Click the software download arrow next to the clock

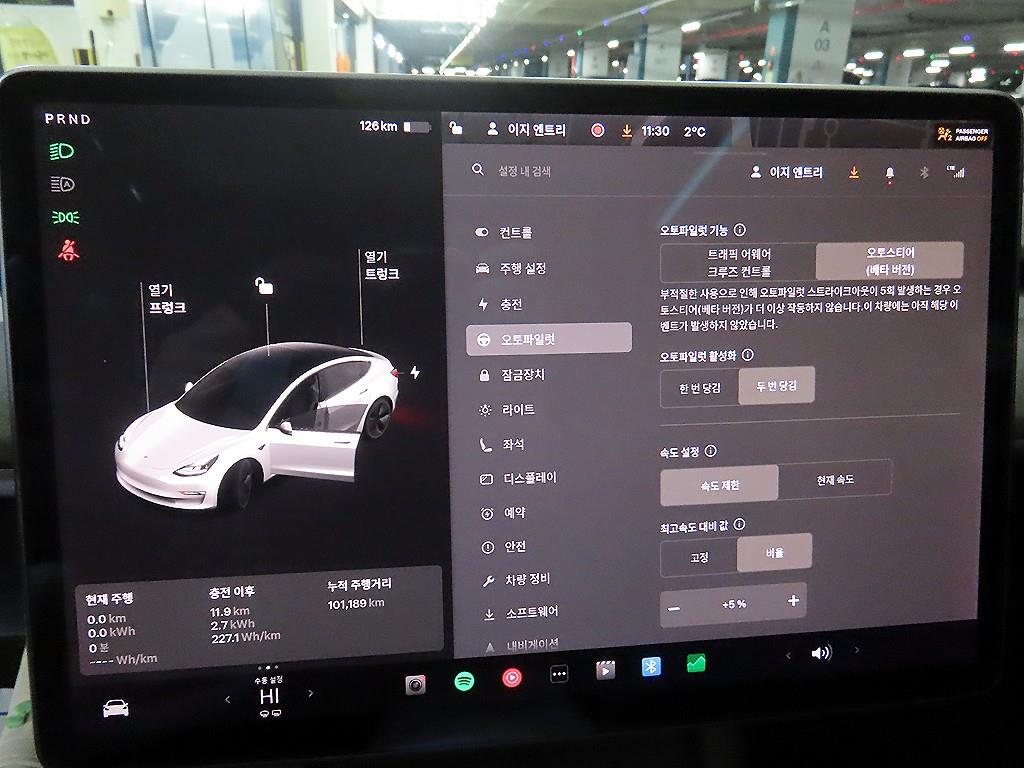tap(853, 172)
